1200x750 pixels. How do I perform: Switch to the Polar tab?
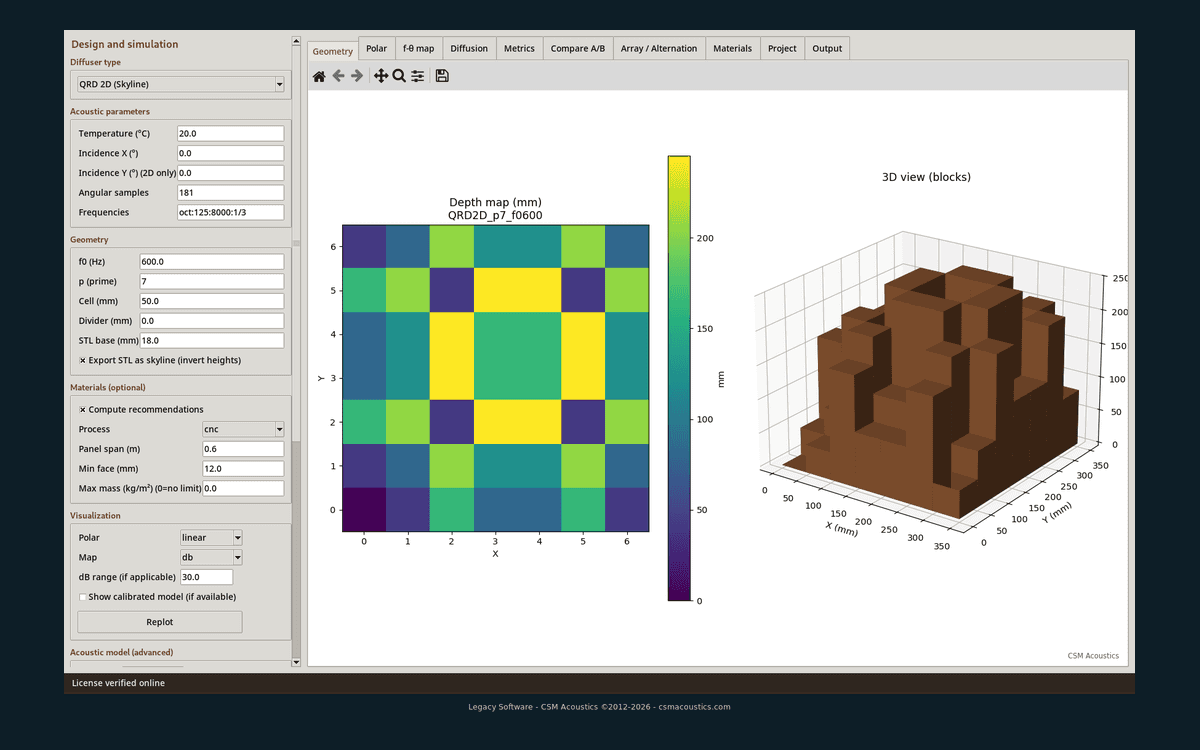coord(376,48)
